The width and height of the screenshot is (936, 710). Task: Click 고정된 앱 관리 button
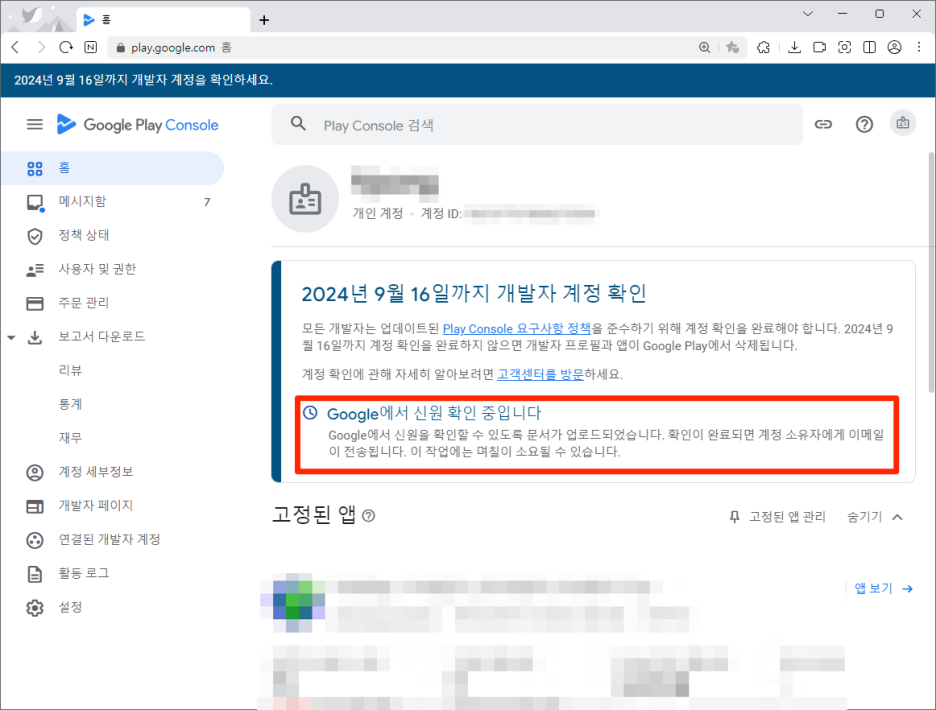(x=778, y=517)
